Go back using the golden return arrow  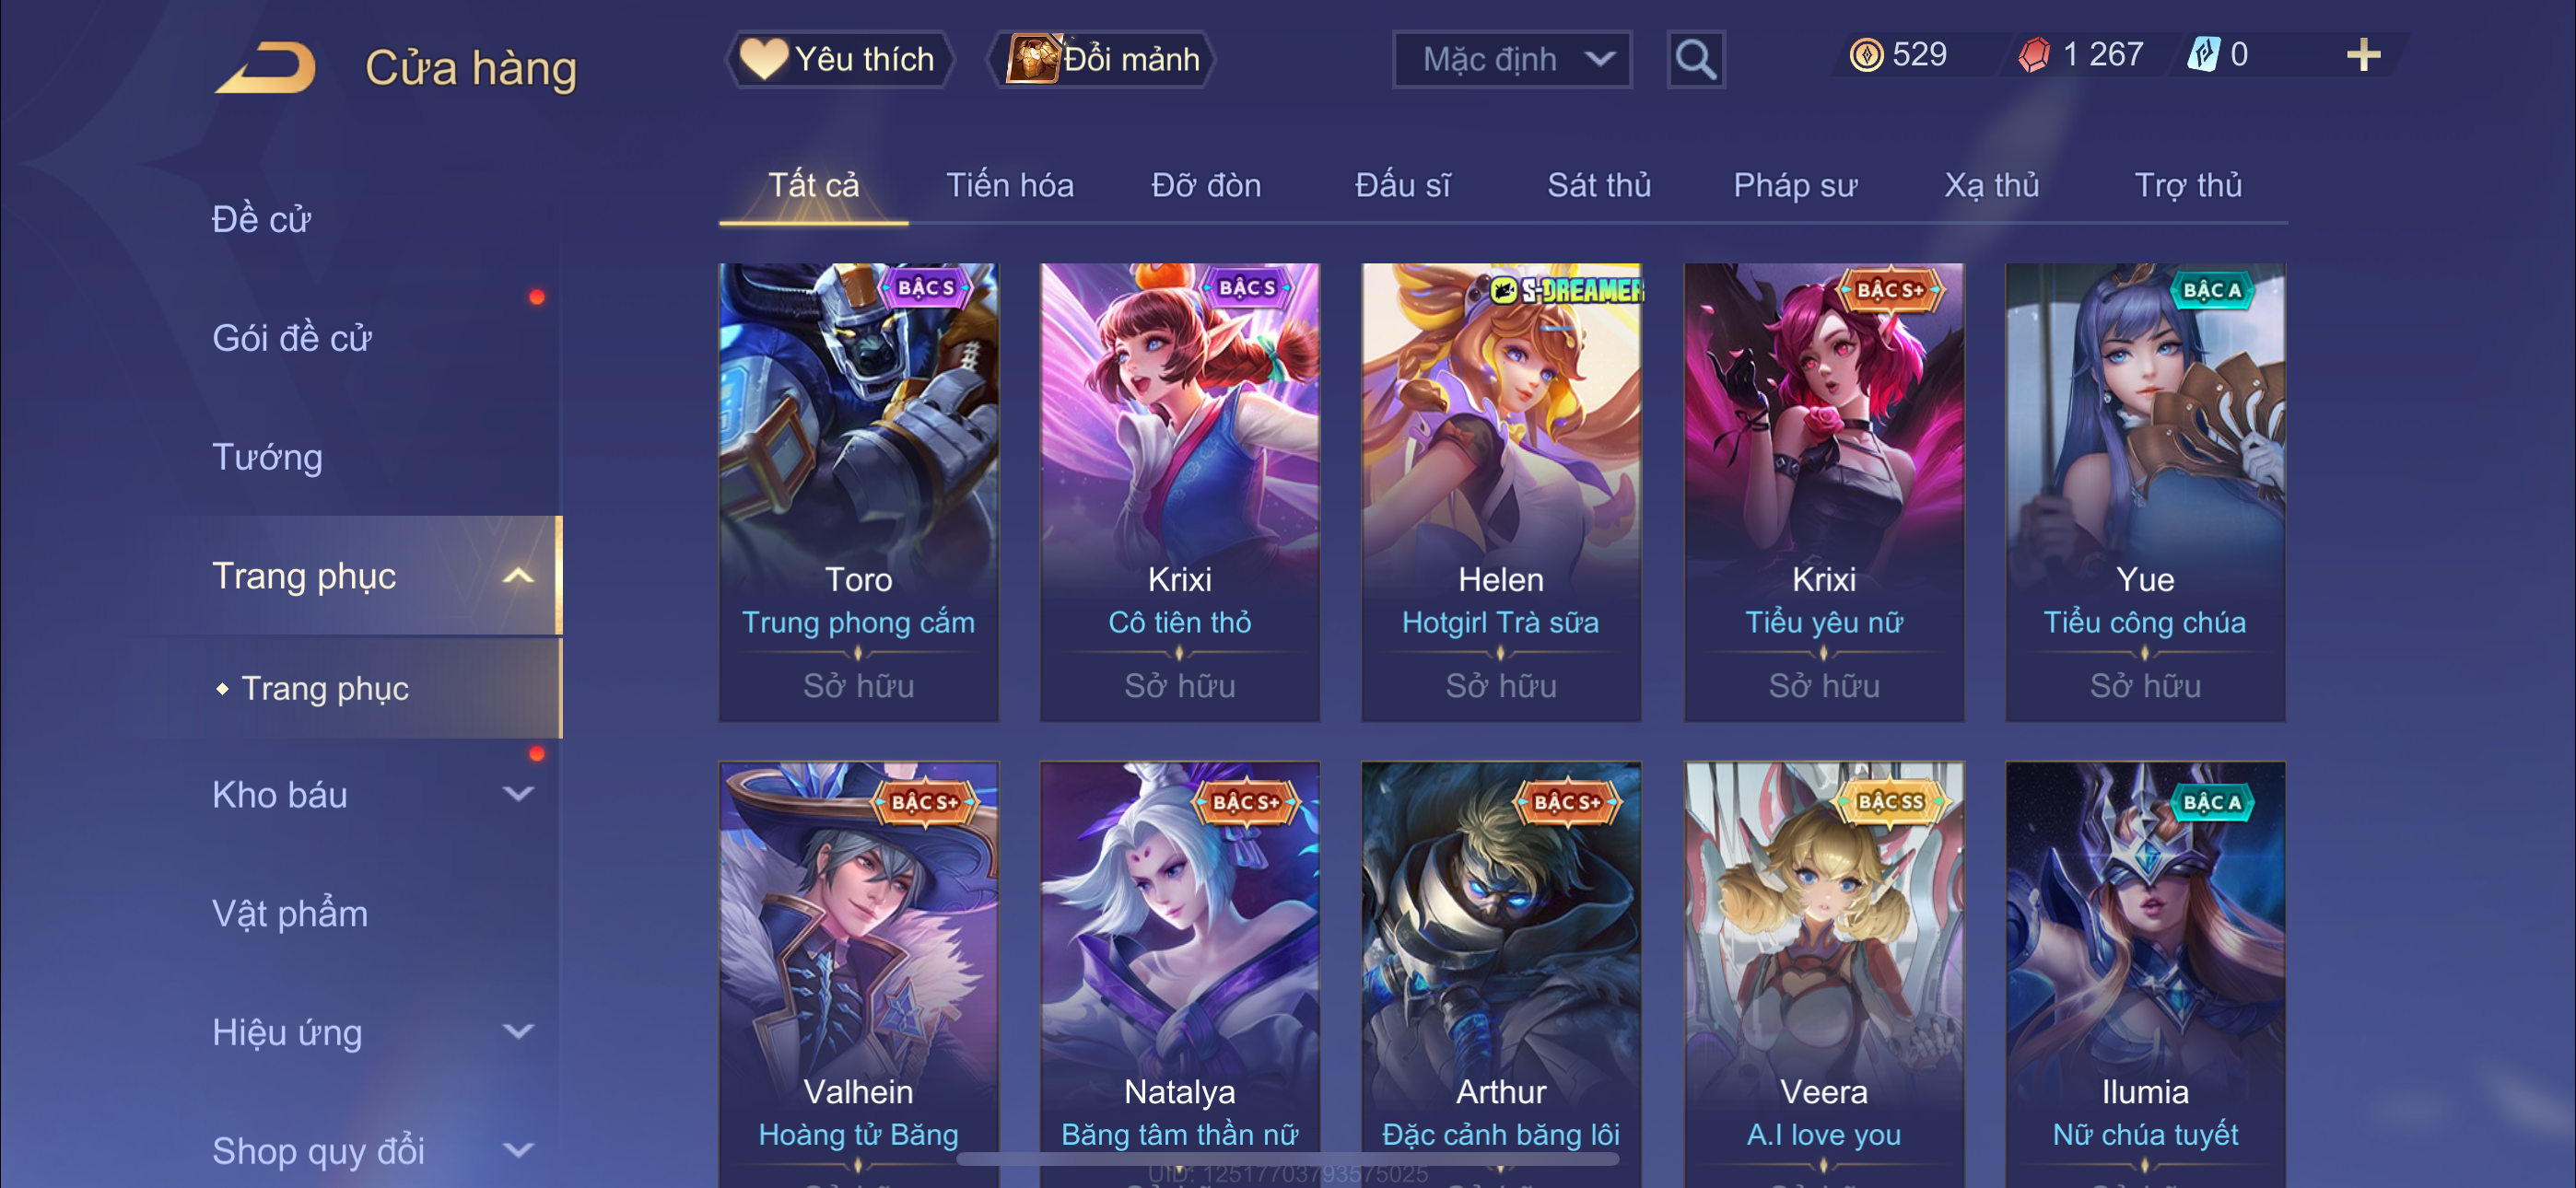[x=266, y=68]
